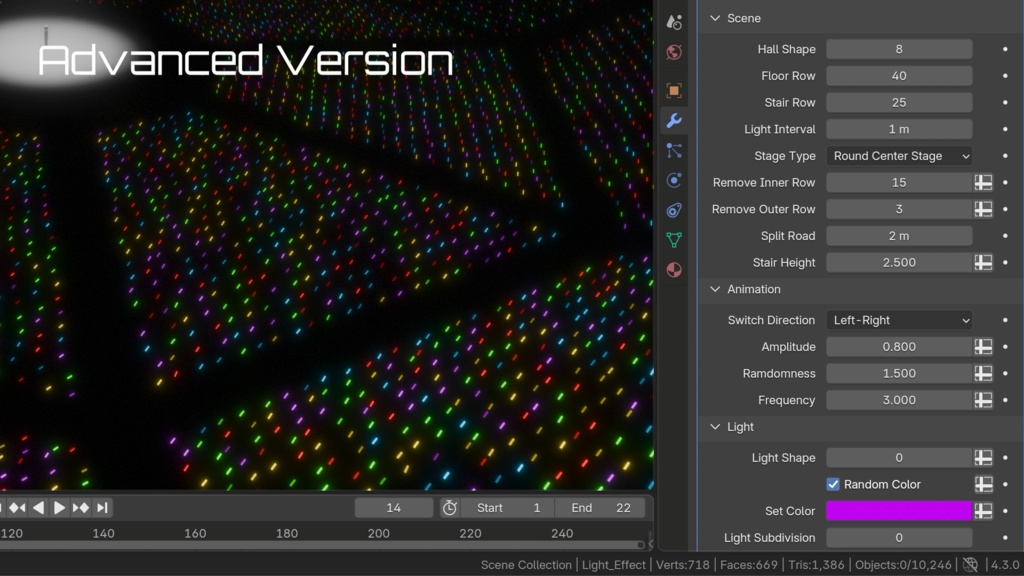
Task: Open the Switch Direction dropdown
Action: click(x=899, y=320)
